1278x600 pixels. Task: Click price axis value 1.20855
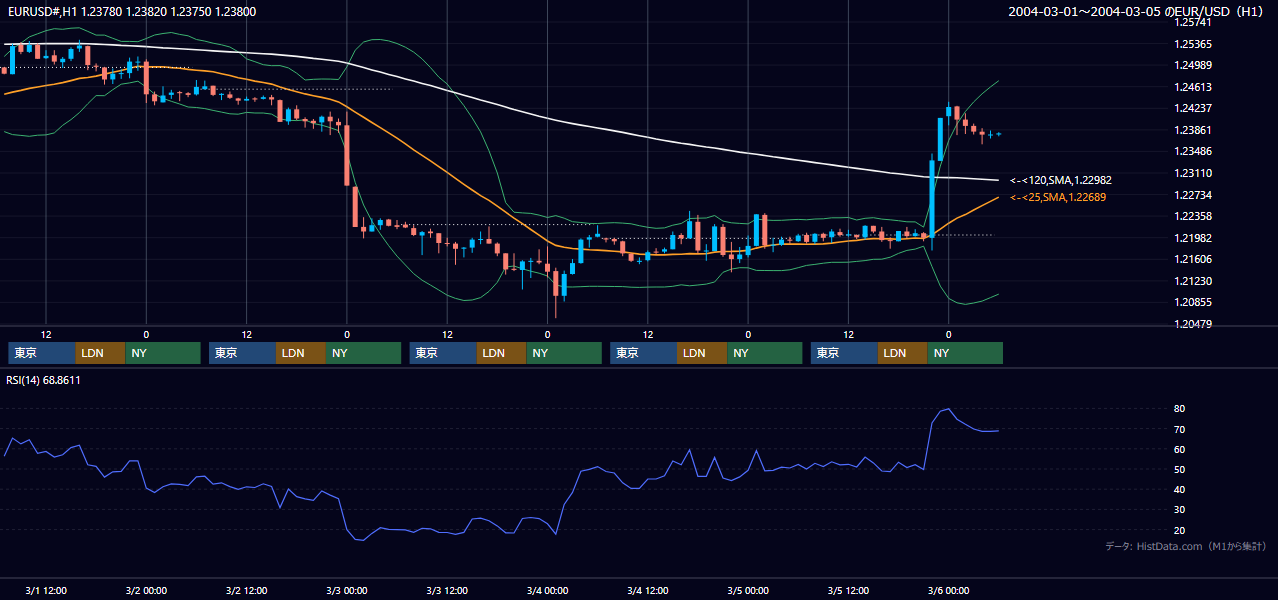(x=1192, y=302)
